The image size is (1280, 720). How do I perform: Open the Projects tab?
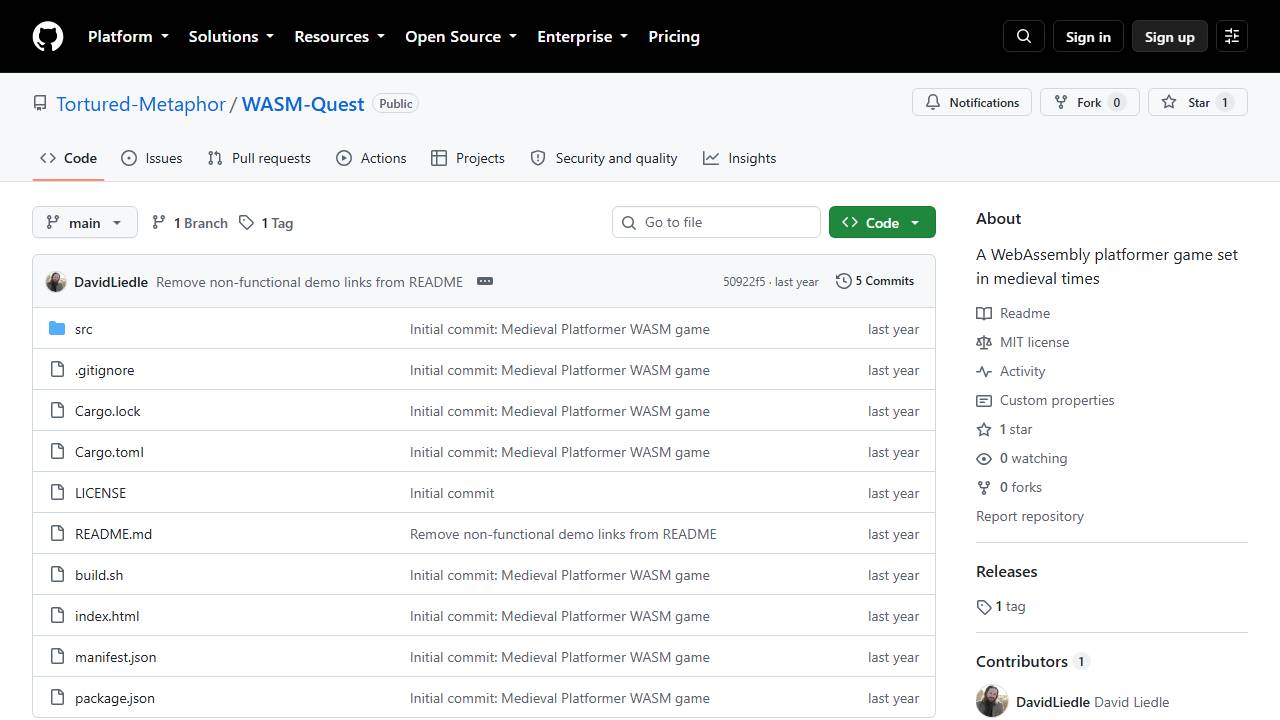(468, 158)
